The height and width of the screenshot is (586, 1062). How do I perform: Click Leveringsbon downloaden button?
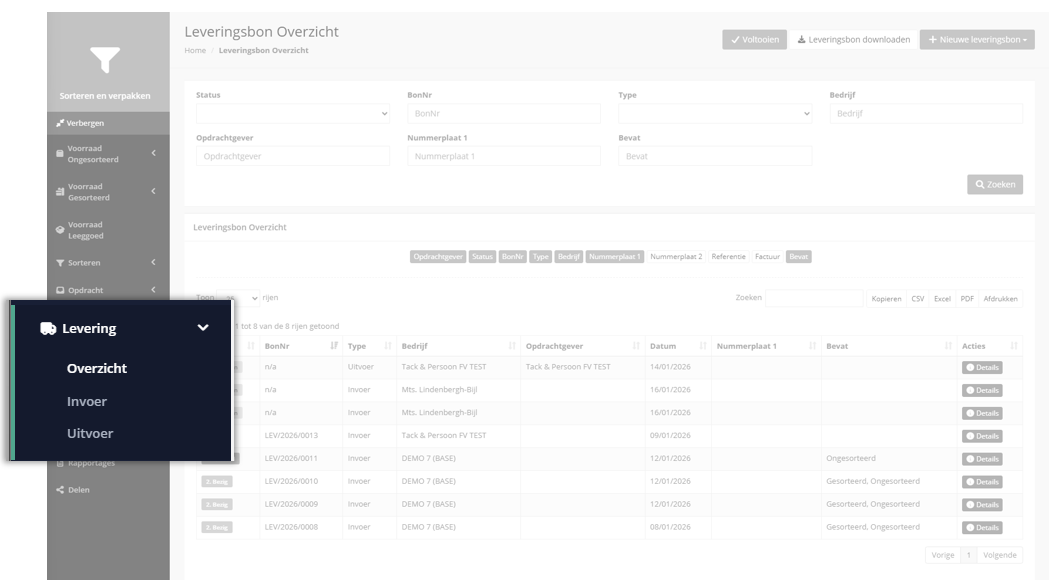pos(853,39)
